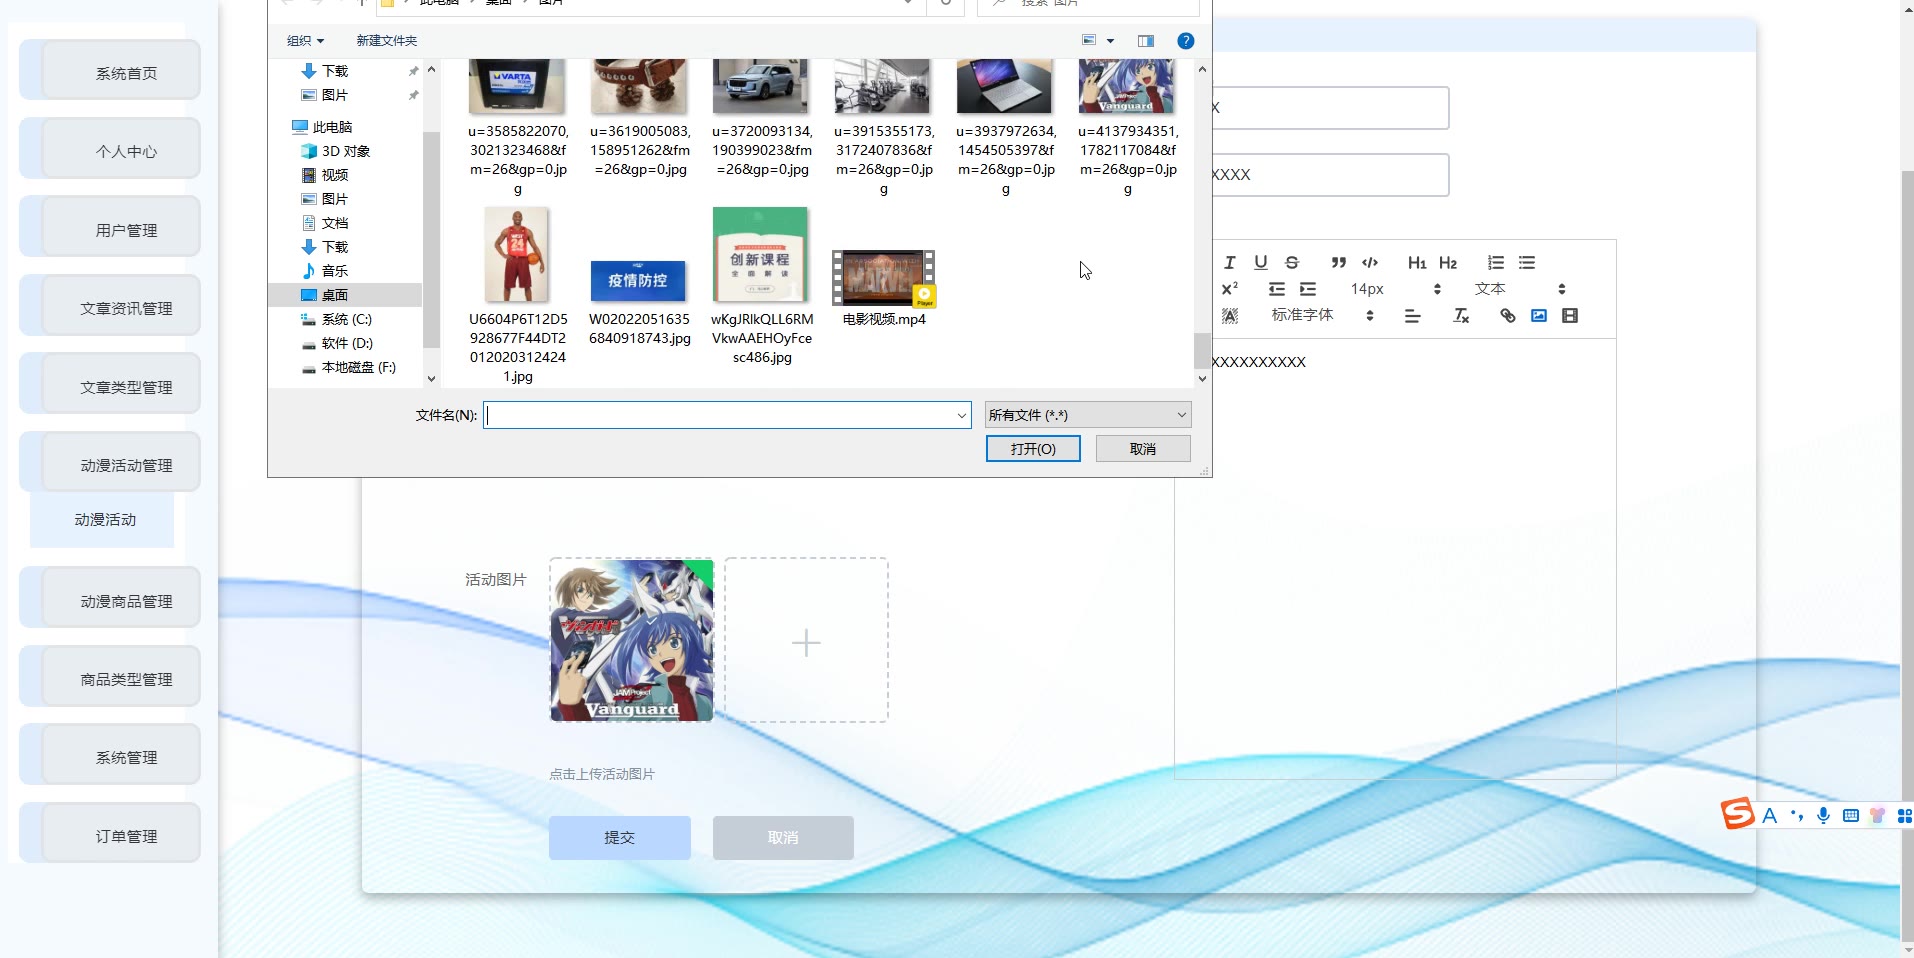
Task: Click the insert video icon
Action: click(x=1570, y=316)
